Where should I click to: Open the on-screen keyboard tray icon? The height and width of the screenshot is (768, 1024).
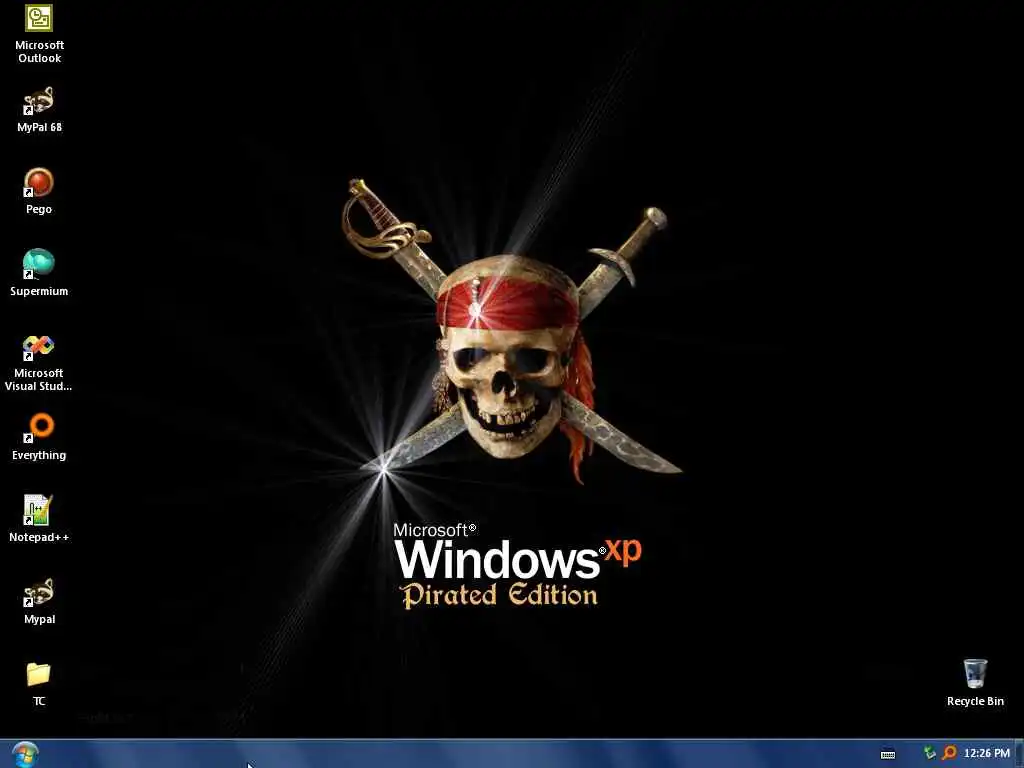[x=888, y=754]
